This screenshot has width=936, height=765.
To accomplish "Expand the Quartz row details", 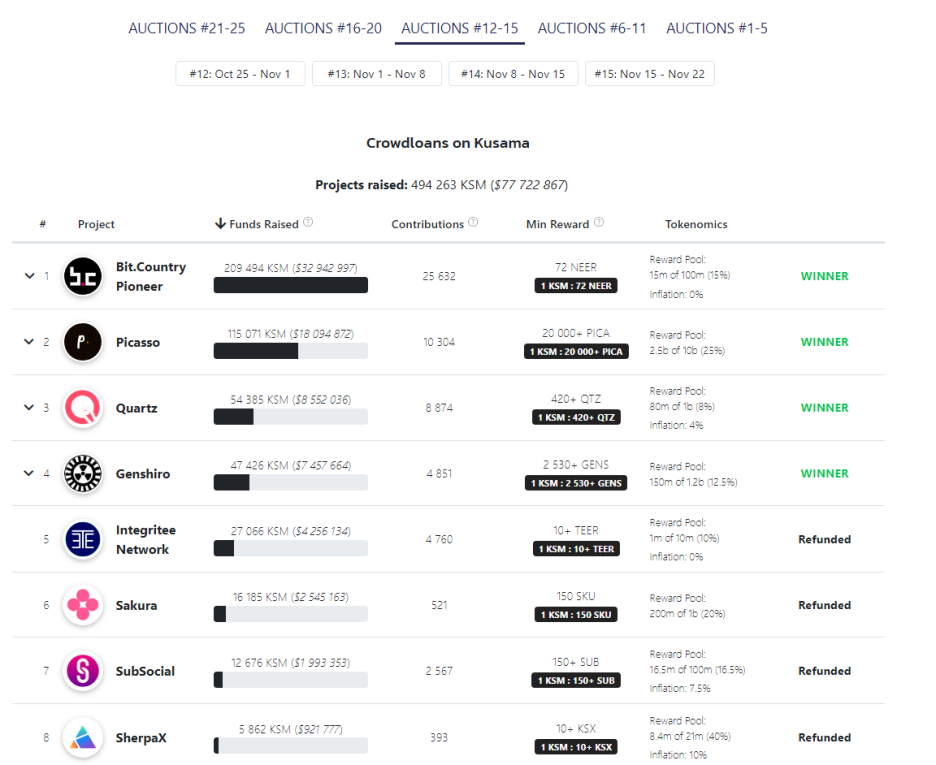I will (x=29, y=407).
